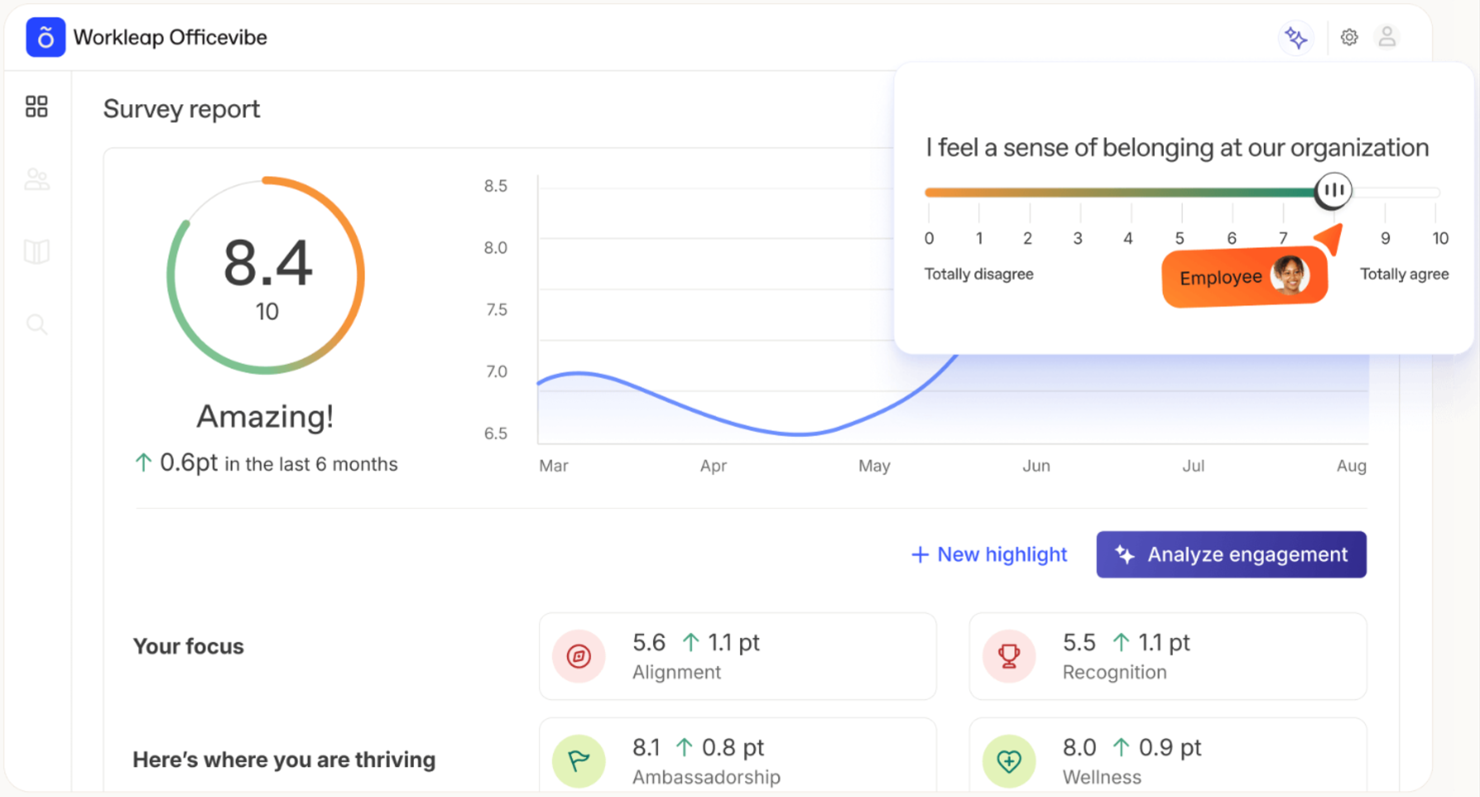The width and height of the screenshot is (1480, 797).
Task: Click the belonging slider handle
Action: pyautogui.click(x=1333, y=190)
